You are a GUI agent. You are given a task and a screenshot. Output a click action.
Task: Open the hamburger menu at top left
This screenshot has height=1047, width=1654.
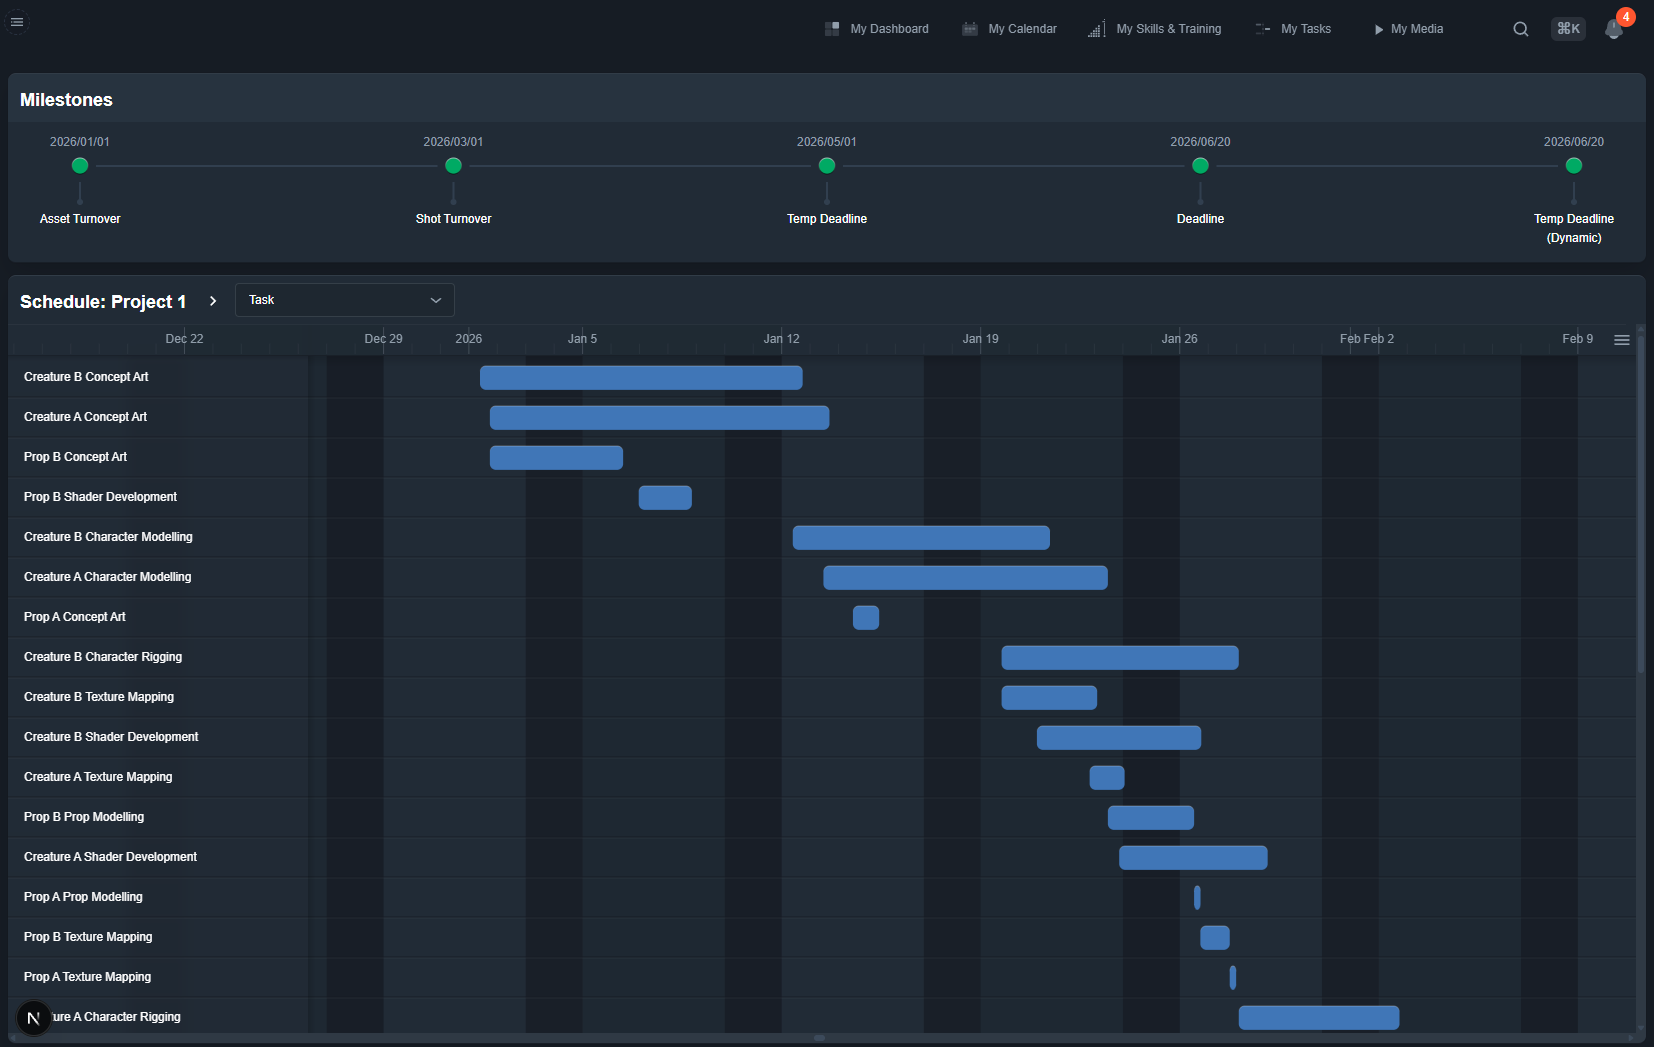pos(17,21)
